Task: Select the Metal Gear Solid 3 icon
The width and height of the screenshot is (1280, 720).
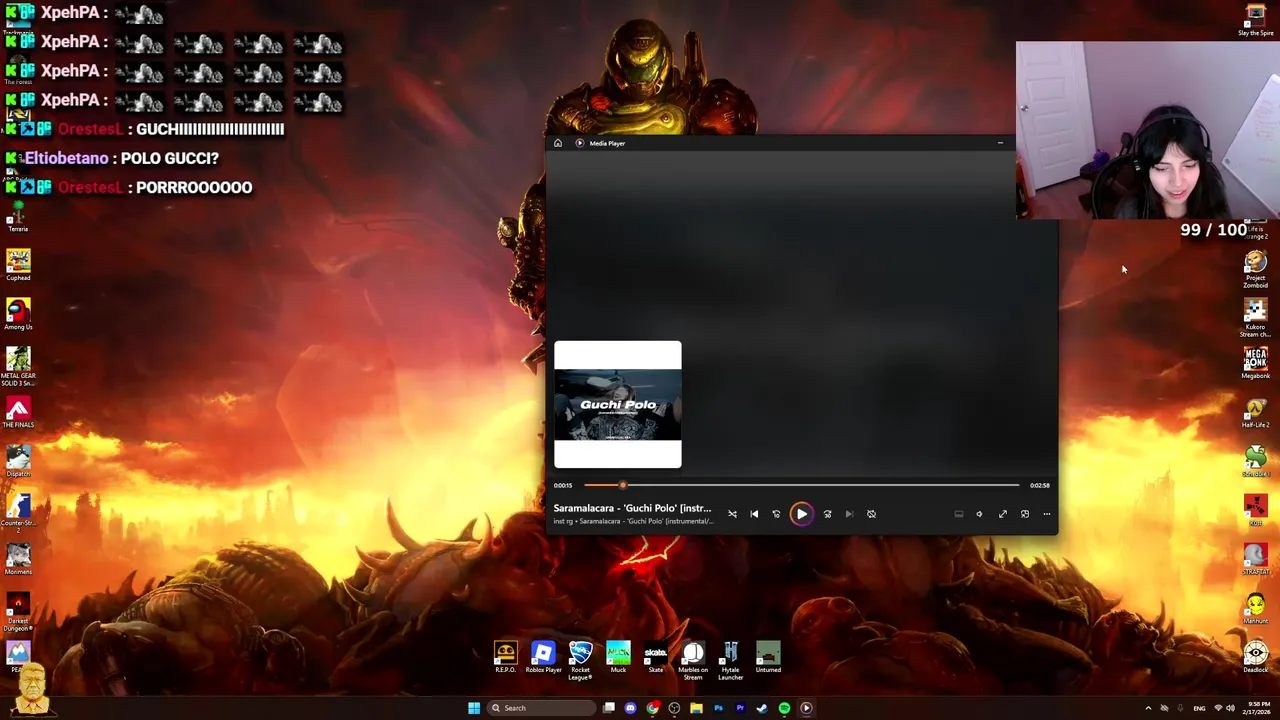Action: pos(18,366)
